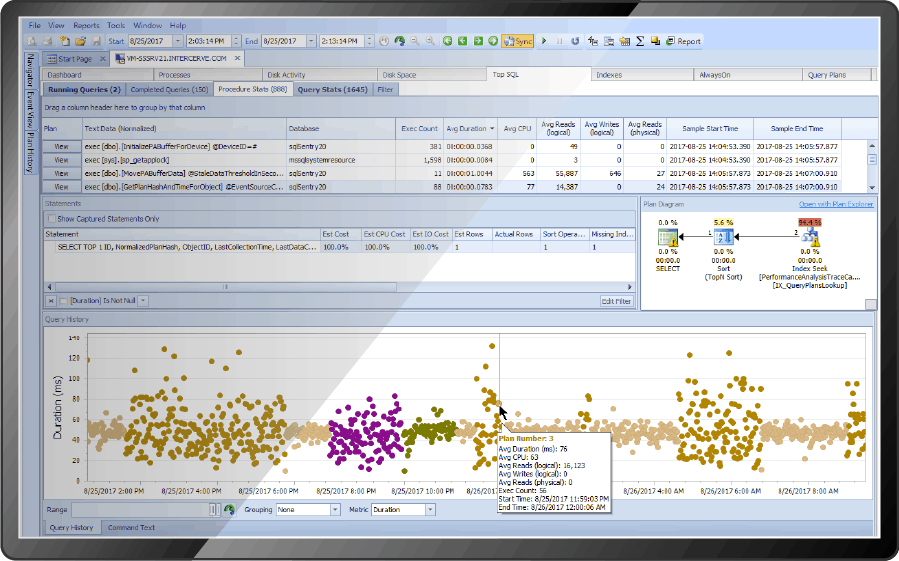Enable Show Captured Statements Only checkbox
Viewport: 899px width, 561px height.
52,218
